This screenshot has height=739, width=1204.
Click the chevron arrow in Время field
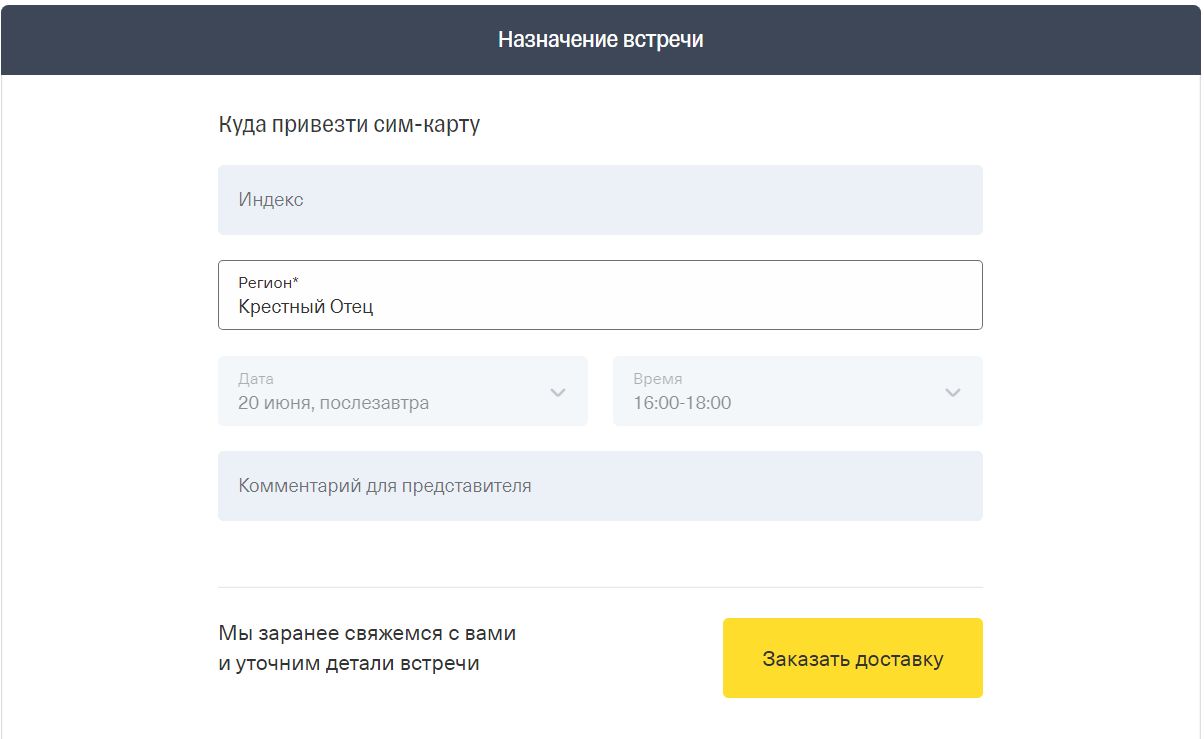953,392
